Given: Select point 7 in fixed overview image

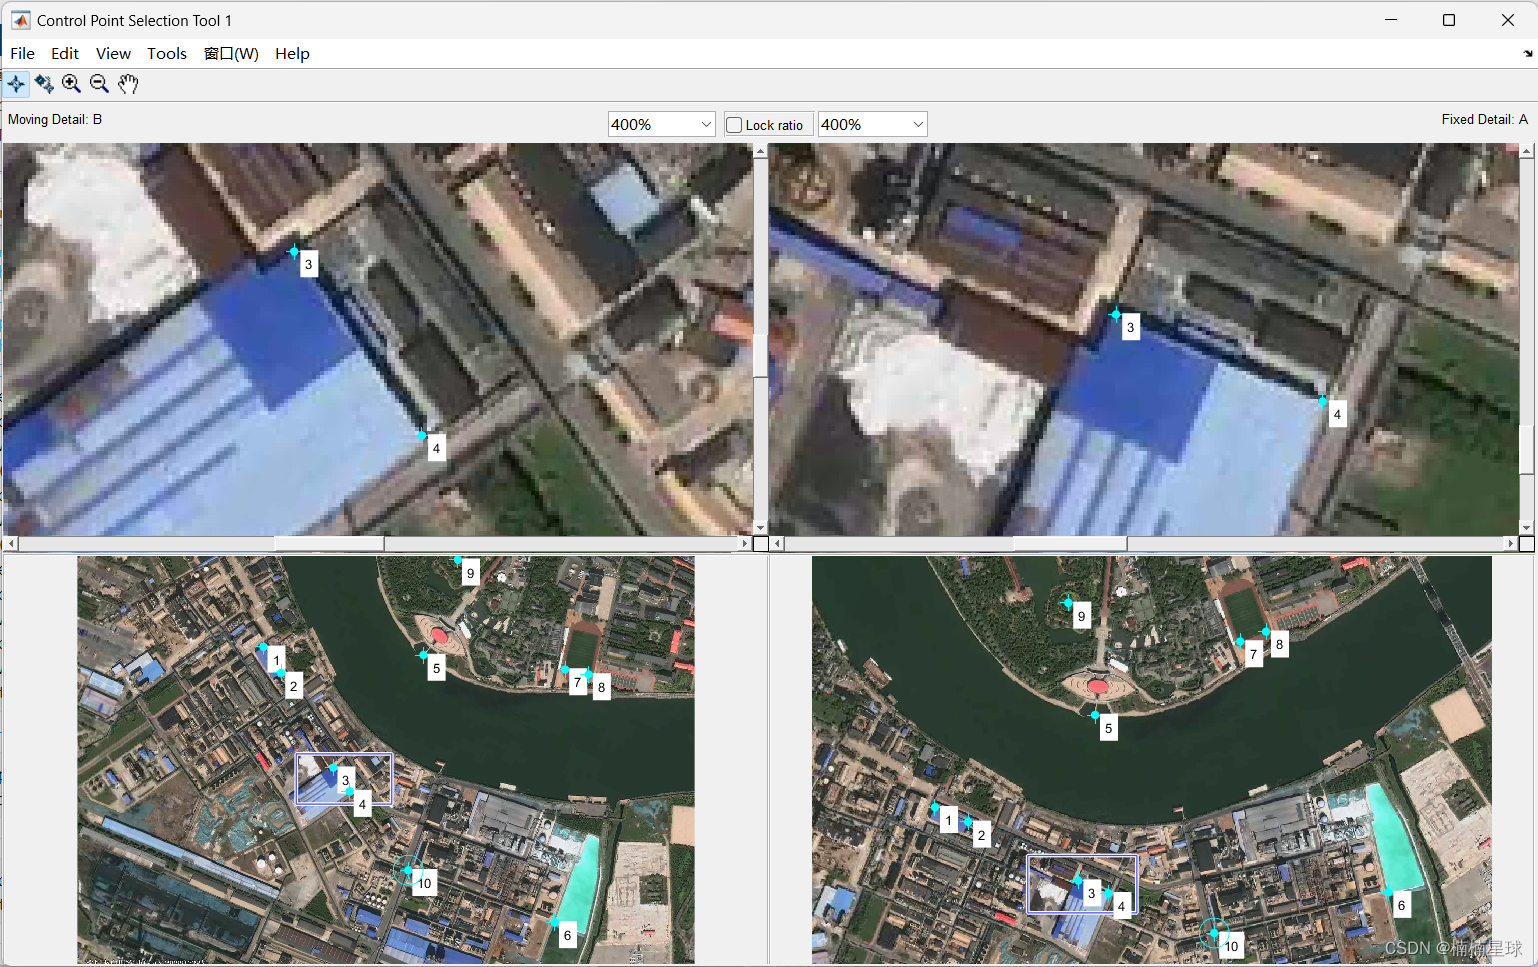Looking at the screenshot, I should coord(1241,641).
